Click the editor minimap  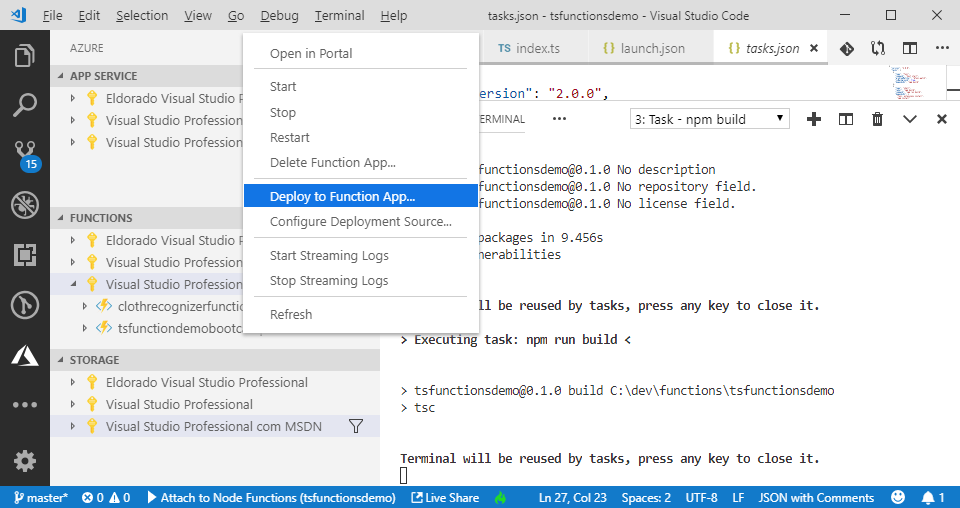909,83
